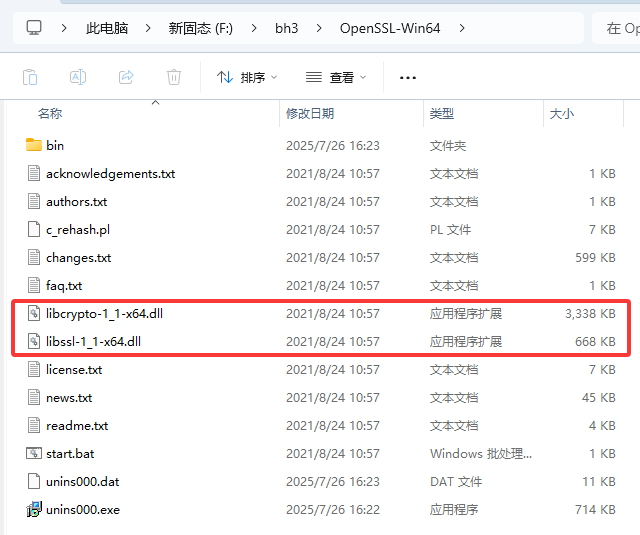
Task: Click the faq.txt file name
Action: click(x=64, y=286)
